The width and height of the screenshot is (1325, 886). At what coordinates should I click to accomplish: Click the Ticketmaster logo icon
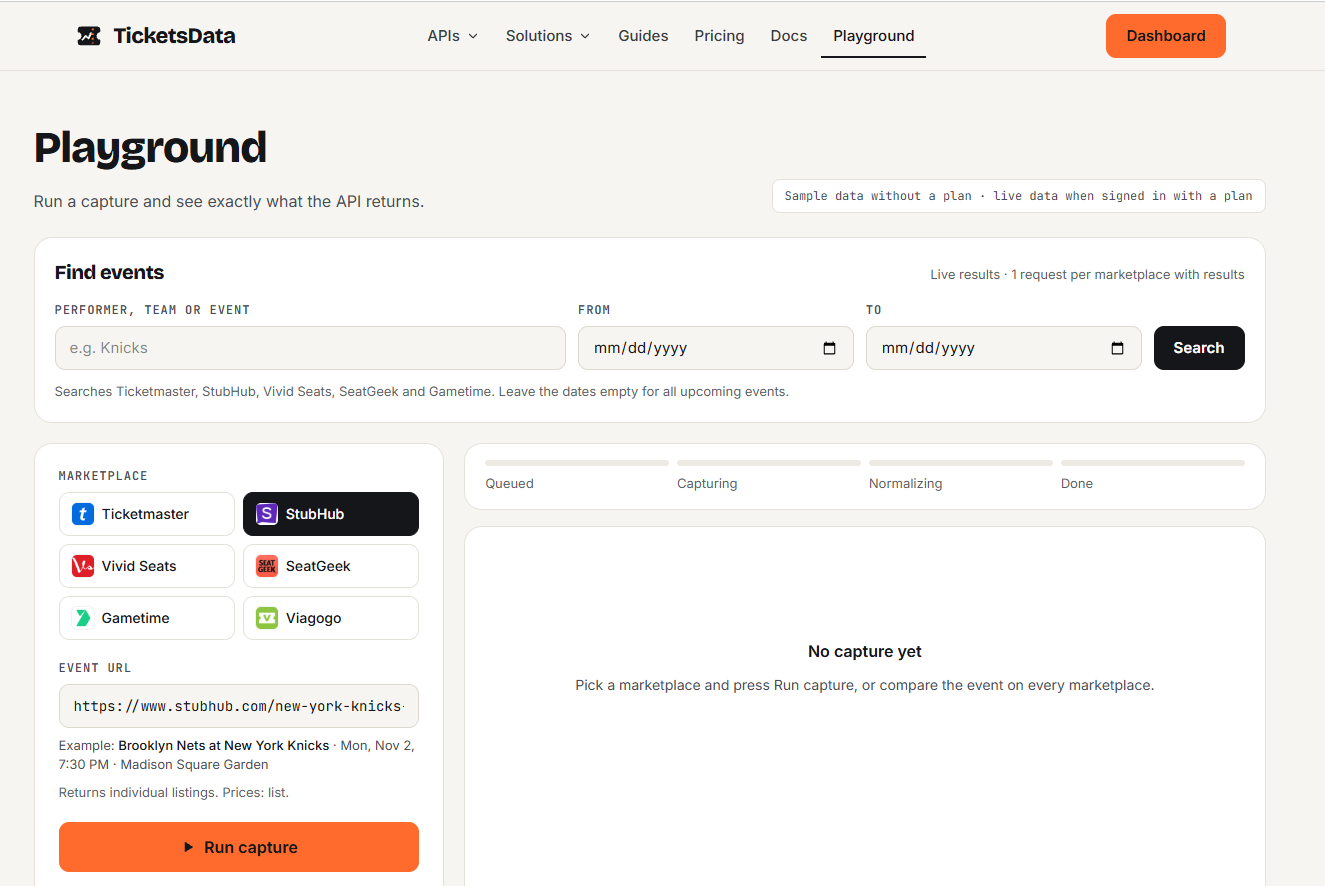82,514
